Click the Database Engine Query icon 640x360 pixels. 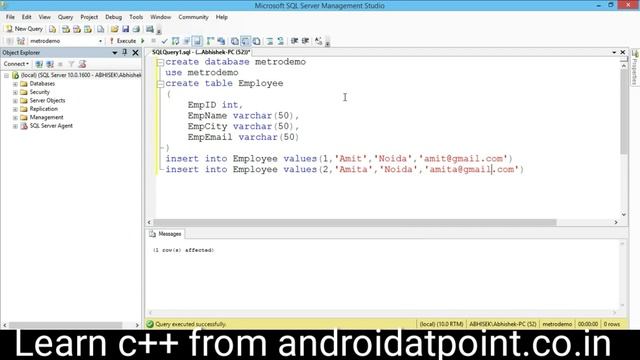tap(53, 29)
